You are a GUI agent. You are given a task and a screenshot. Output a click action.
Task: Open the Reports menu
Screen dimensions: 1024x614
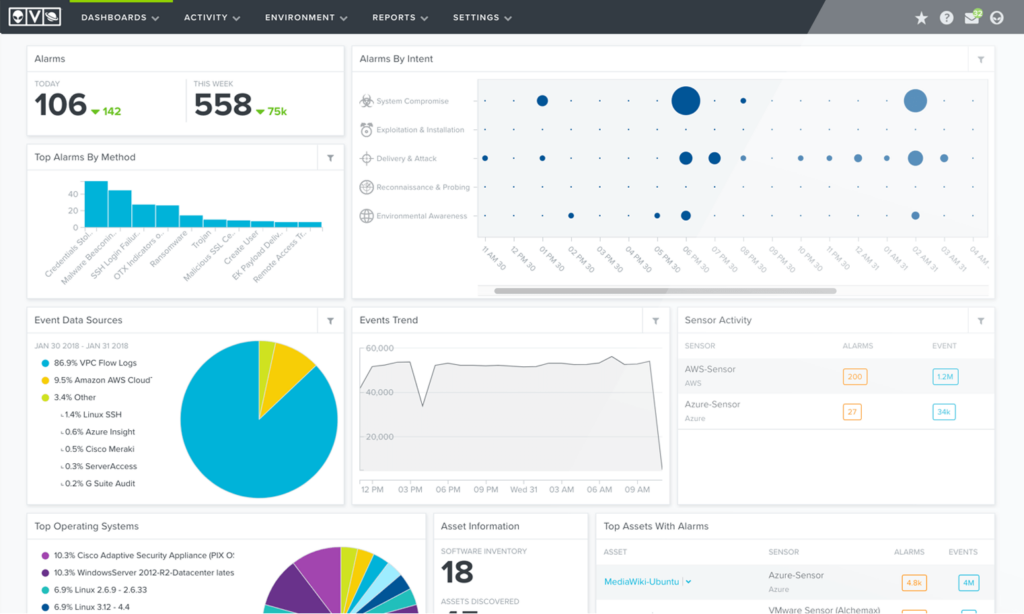[x=400, y=18]
